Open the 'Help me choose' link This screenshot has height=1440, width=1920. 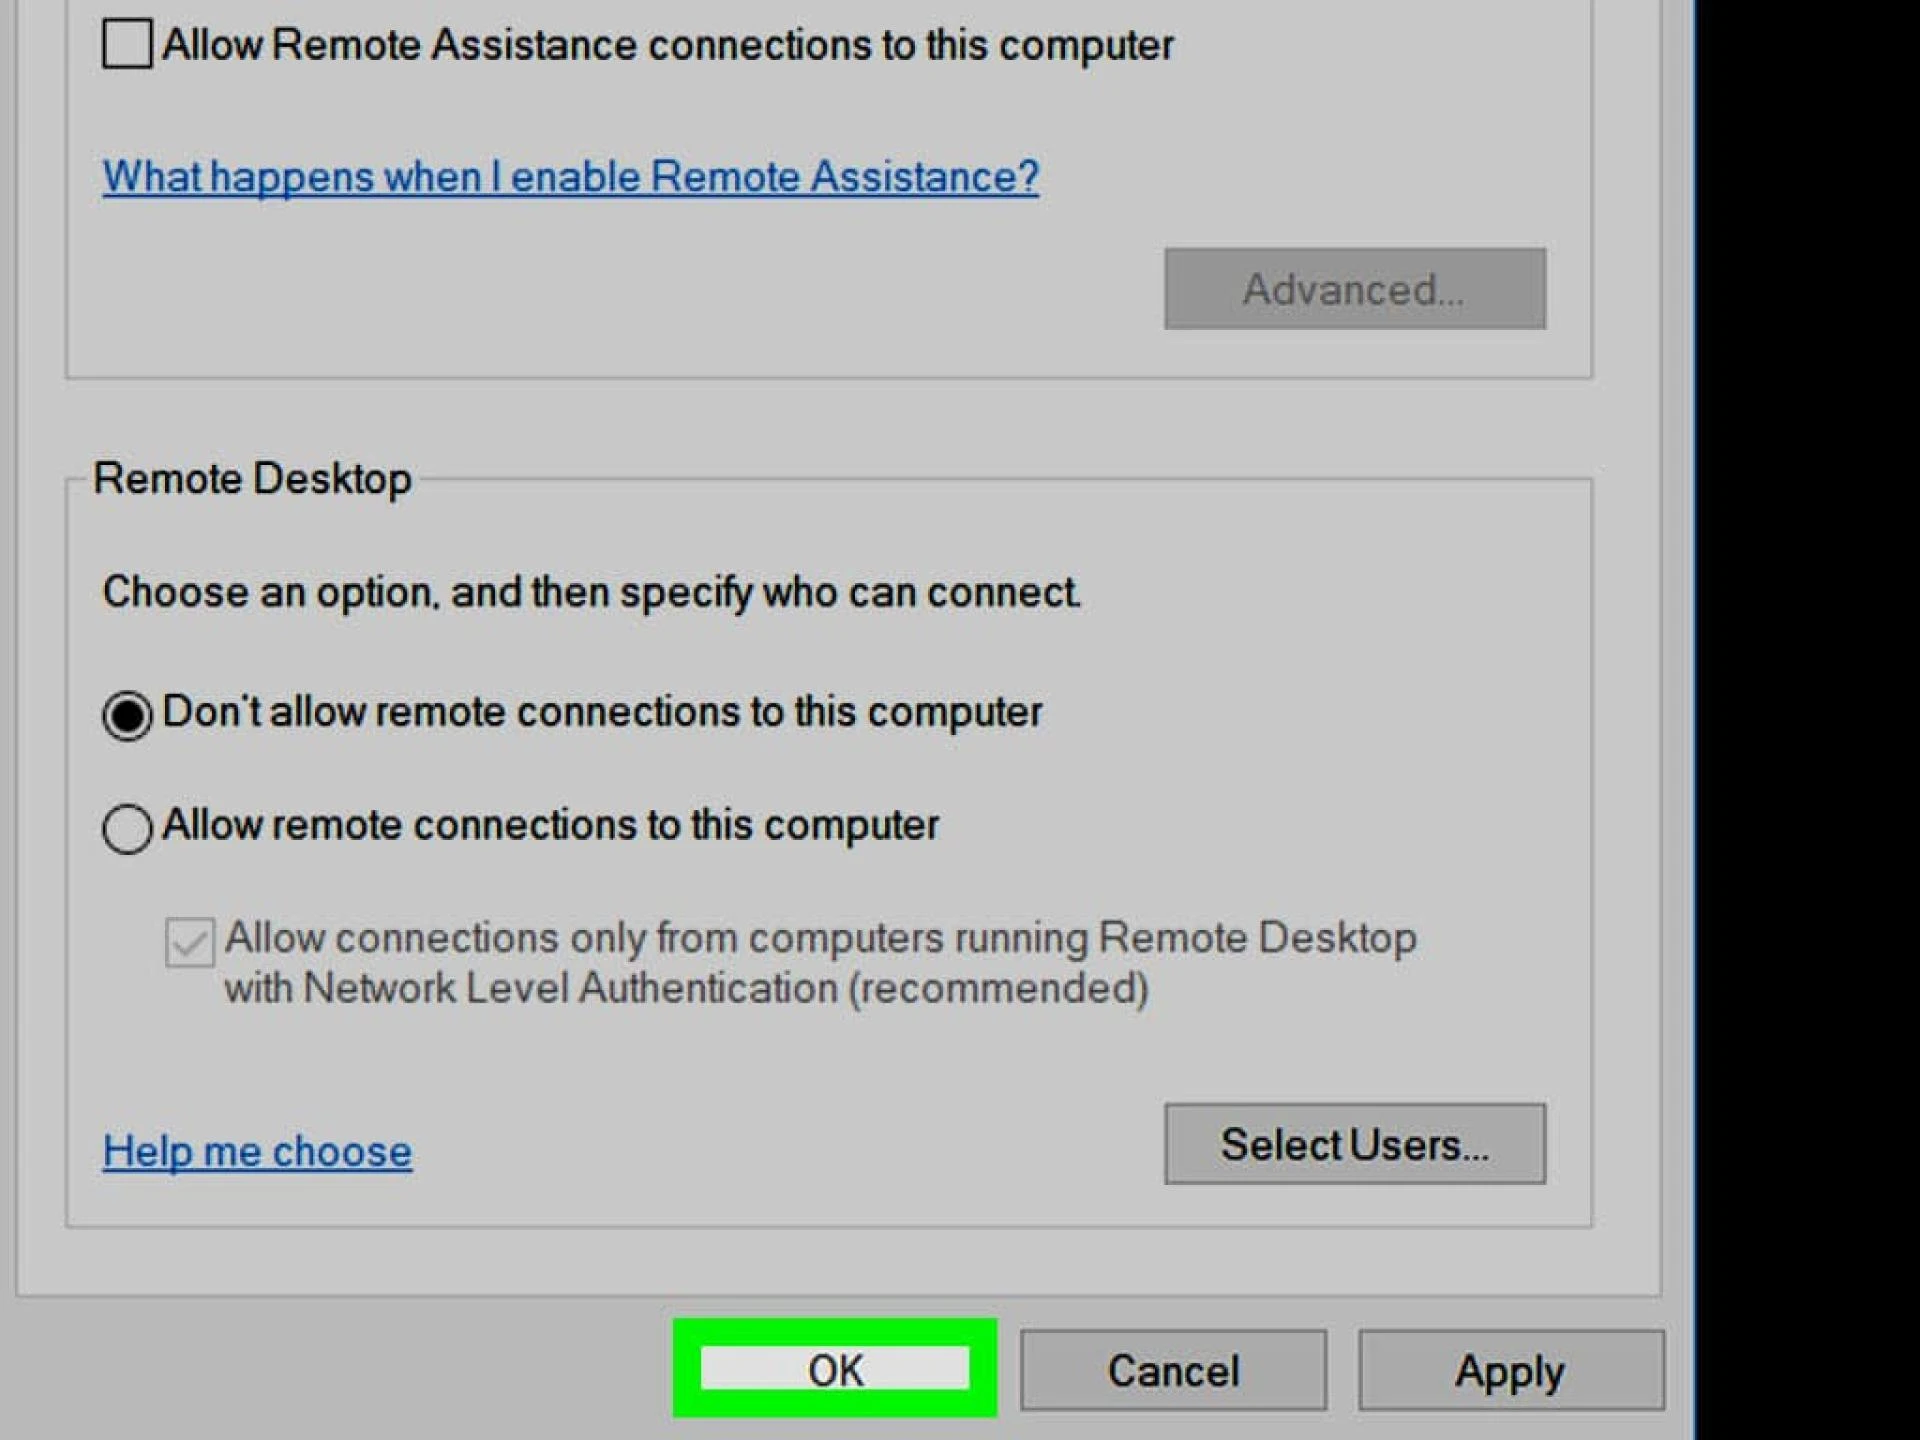click(x=257, y=1152)
